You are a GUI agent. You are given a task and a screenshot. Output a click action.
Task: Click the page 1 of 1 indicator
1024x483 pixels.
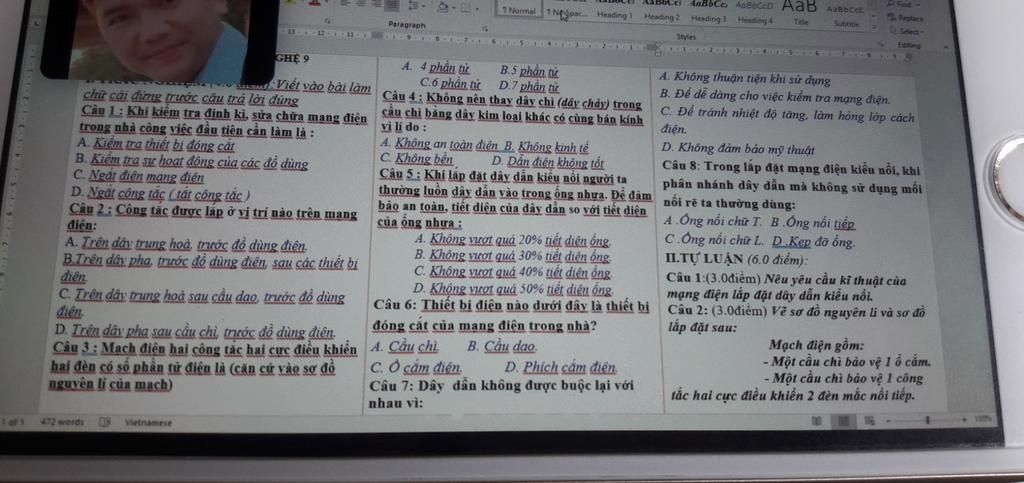tap(11, 422)
